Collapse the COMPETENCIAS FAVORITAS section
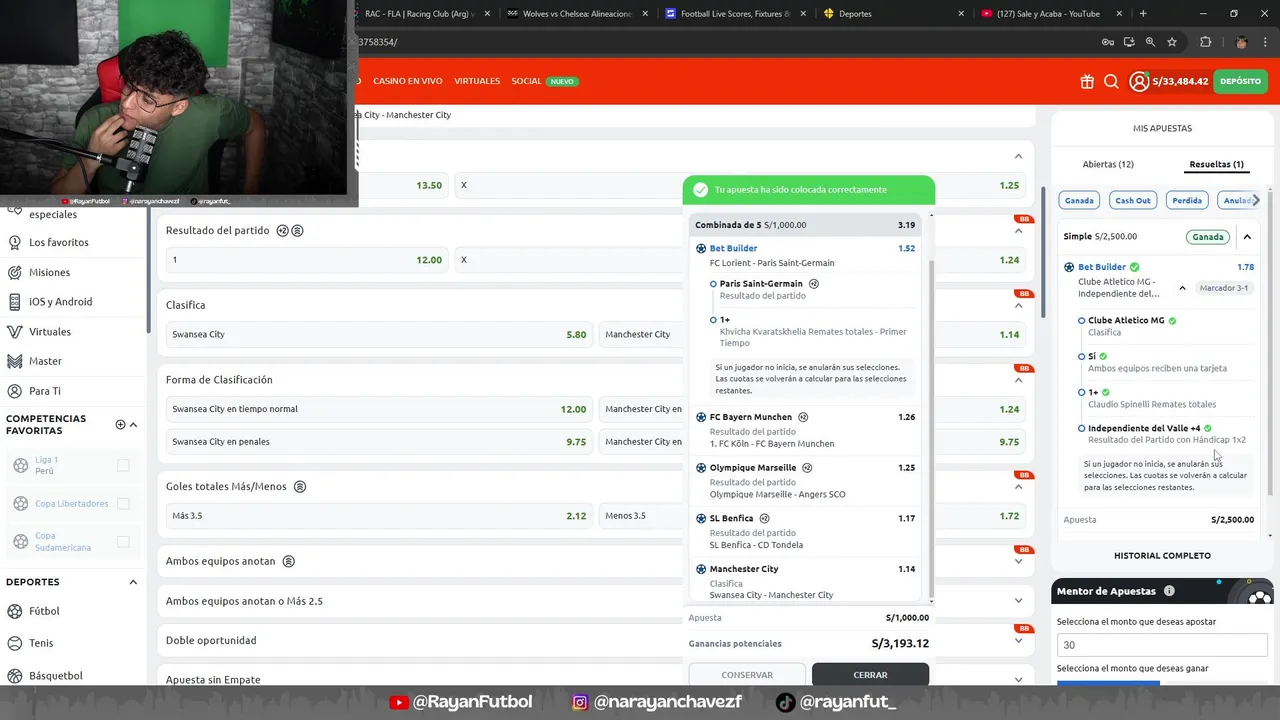Viewport: 1280px width, 720px height. tap(133, 424)
